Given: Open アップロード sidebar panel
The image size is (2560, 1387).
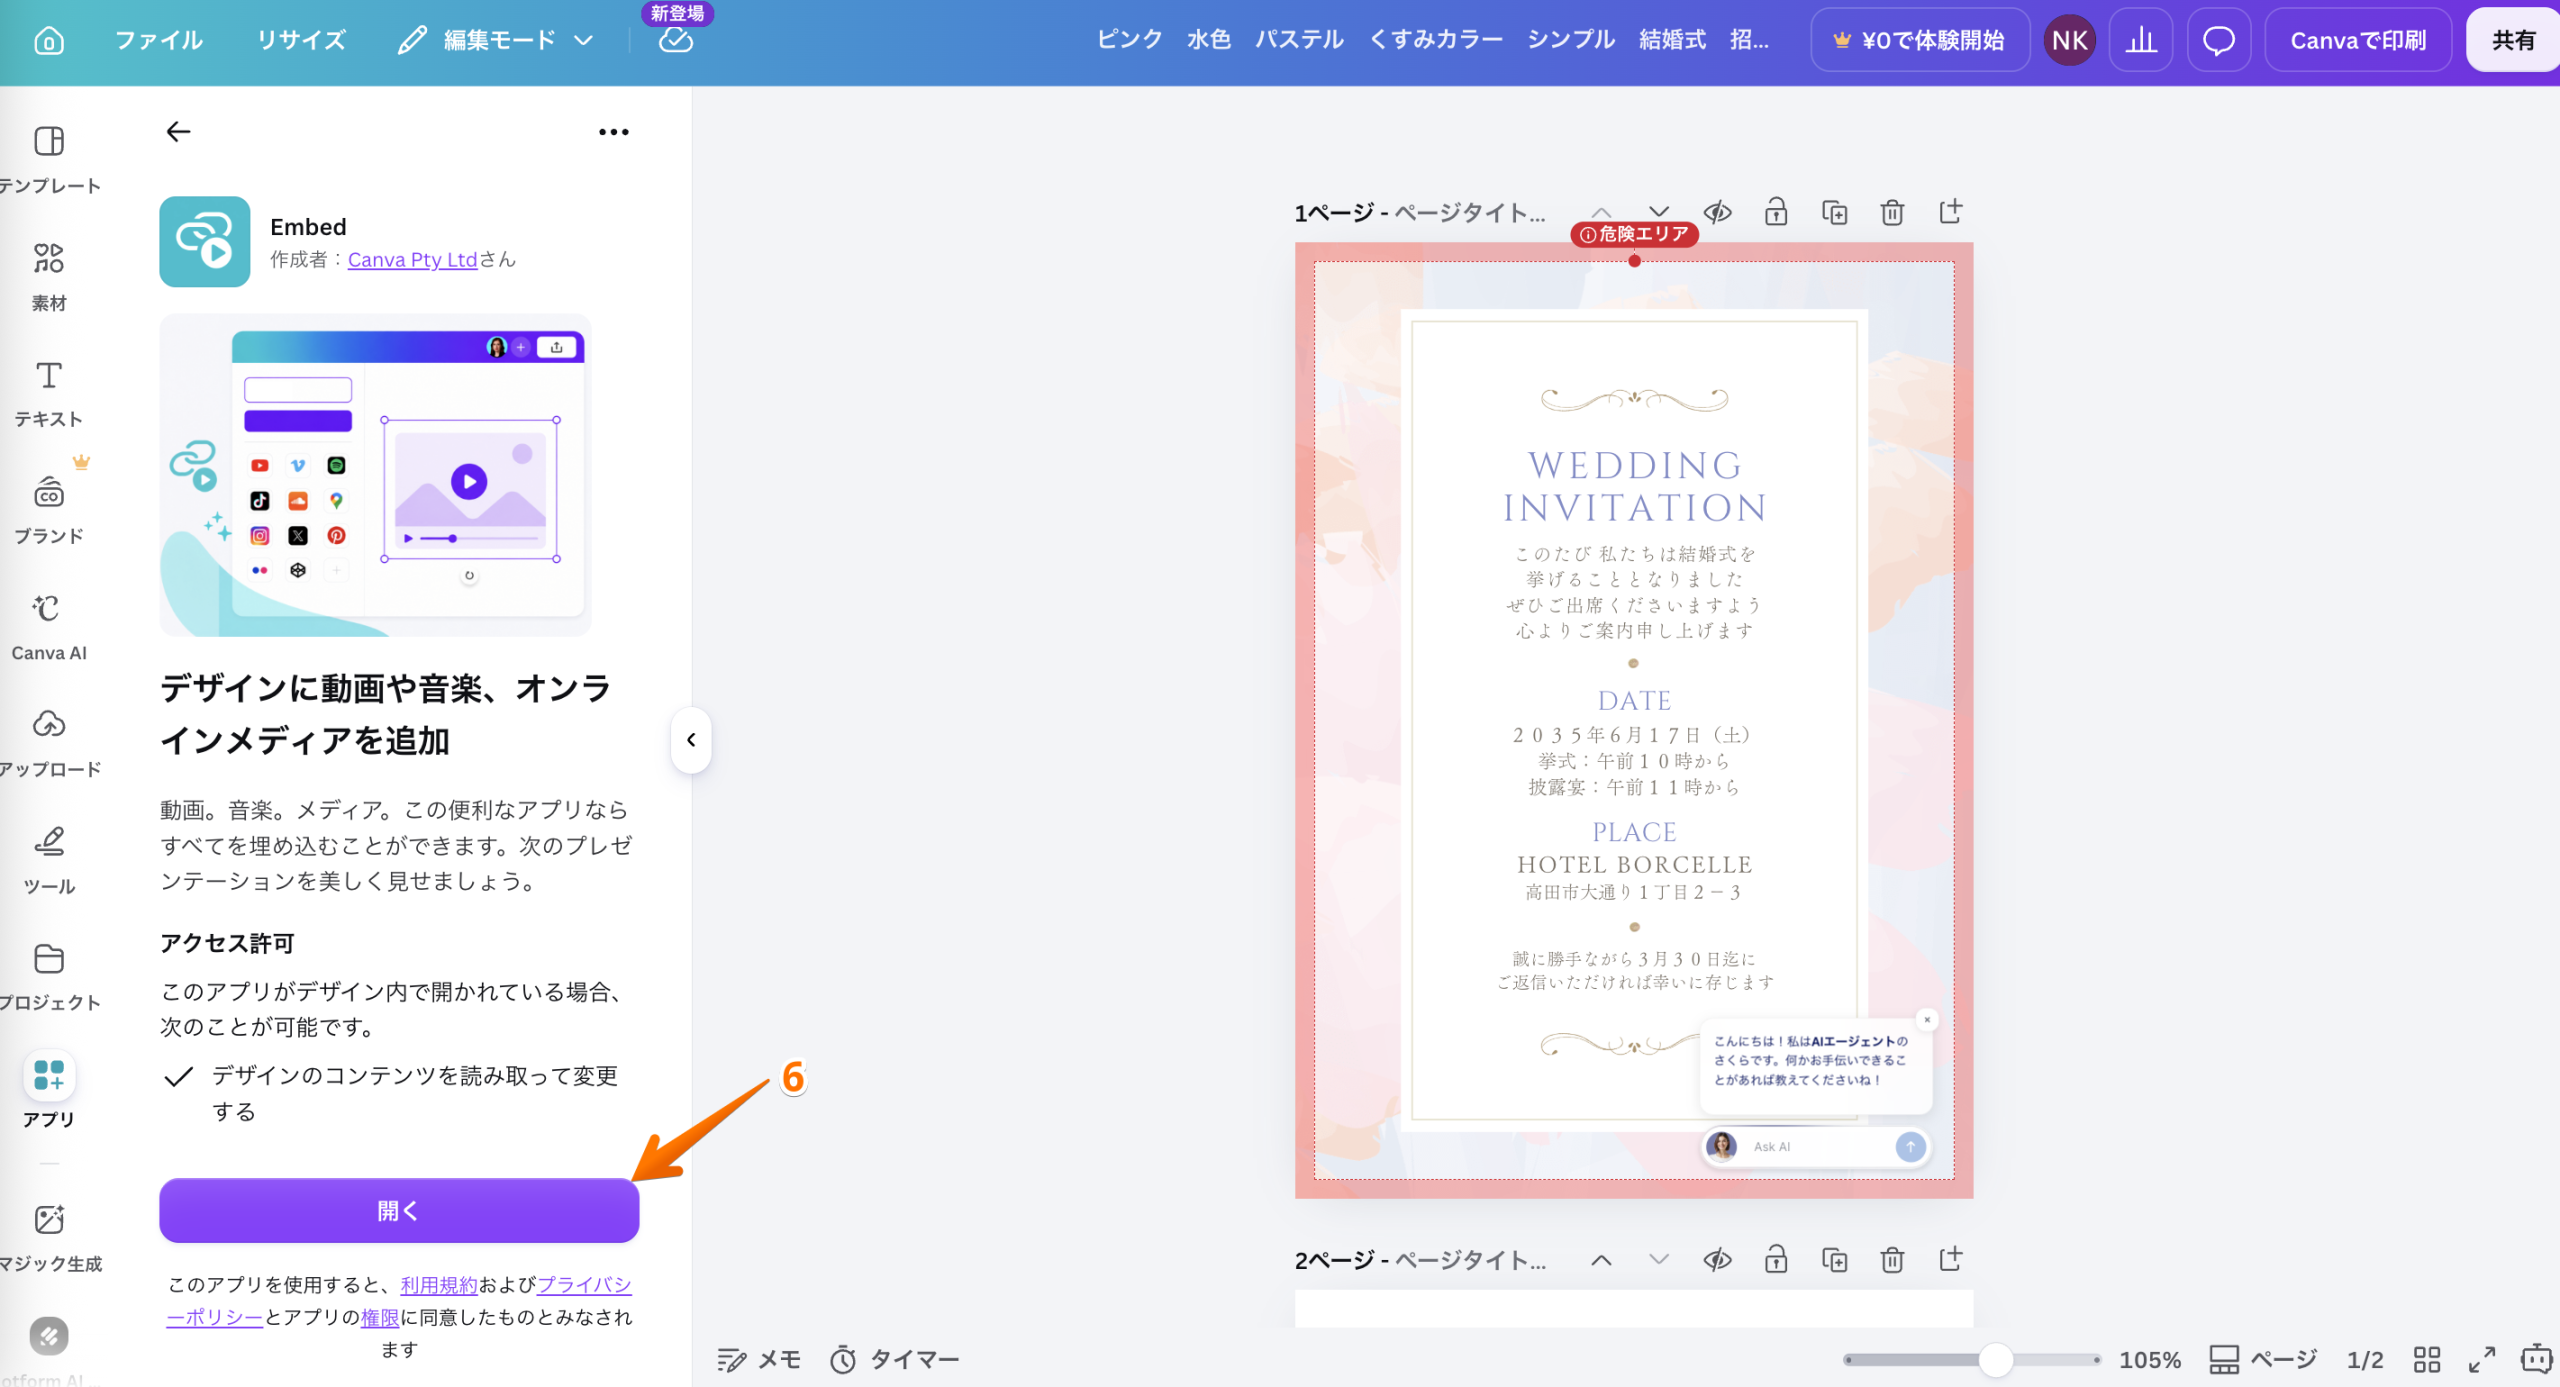Looking at the screenshot, I should (49, 744).
